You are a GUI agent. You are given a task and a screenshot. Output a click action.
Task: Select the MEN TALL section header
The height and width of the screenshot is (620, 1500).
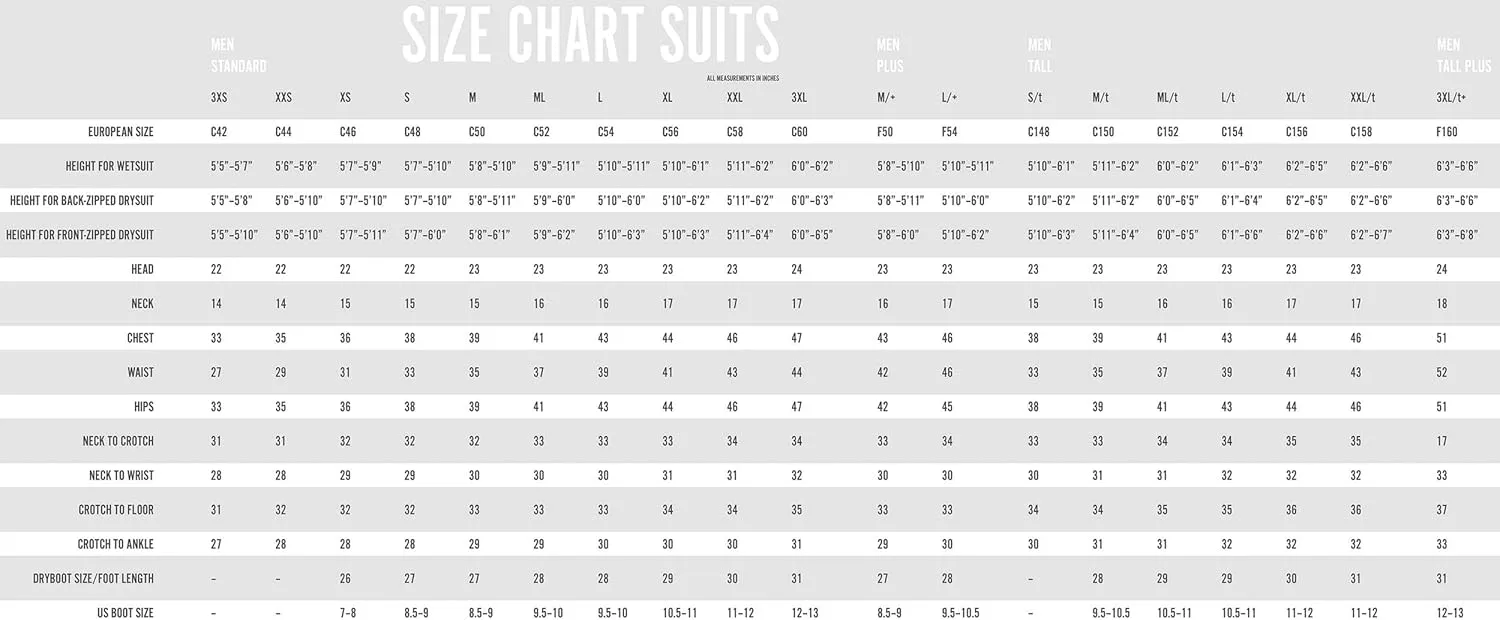pyautogui.click(x=1040, y=56)
